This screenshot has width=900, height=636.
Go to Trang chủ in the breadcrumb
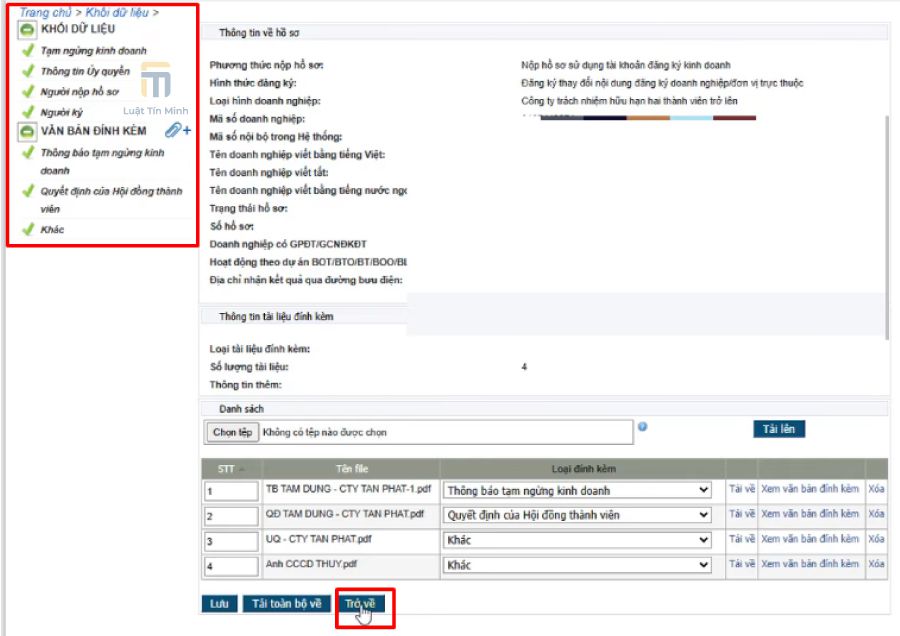(45, 13)
